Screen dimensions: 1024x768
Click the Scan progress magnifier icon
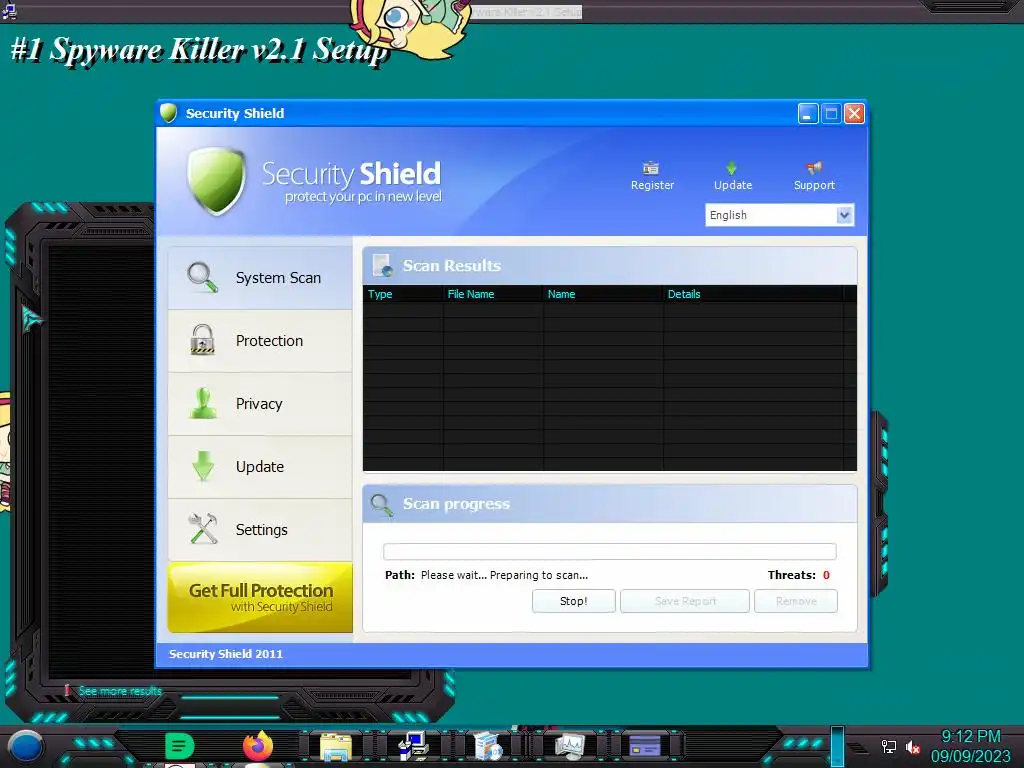coord(381,504)
